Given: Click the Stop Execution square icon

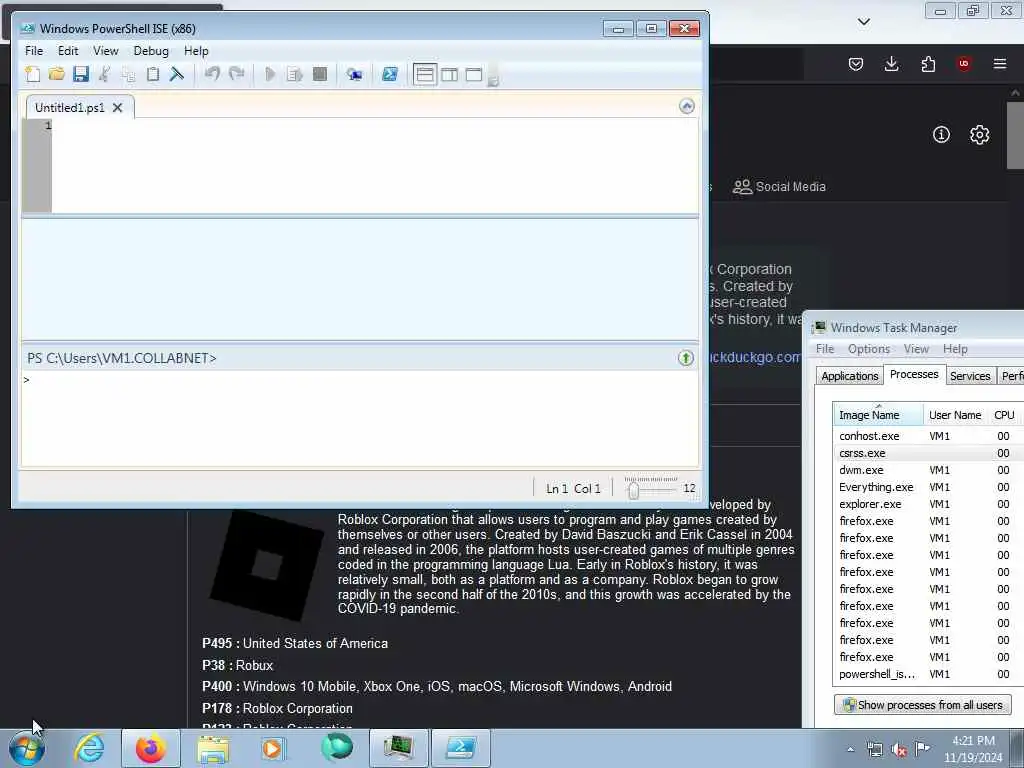Looking at the screenshot, I should pos(319,74).
